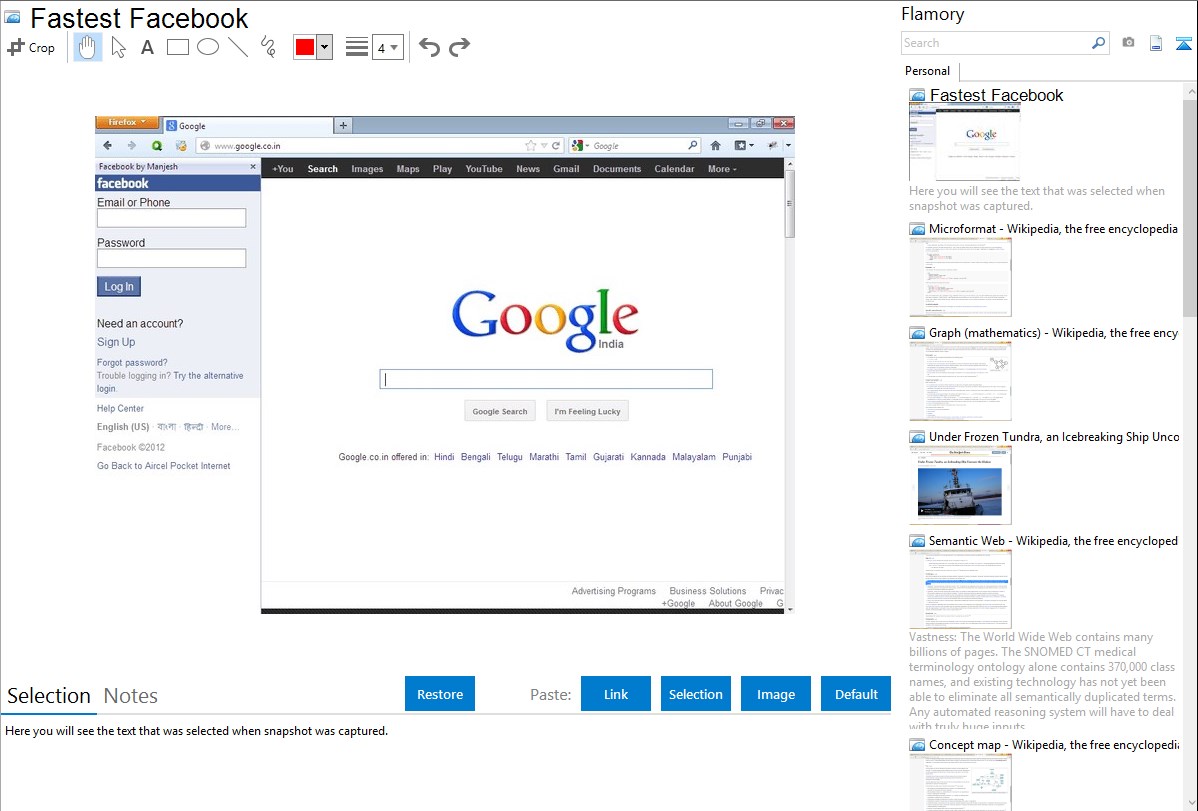This screenshot has height=811, width=1198.
Task: Switch to the Notes tab
Action: 131,696
